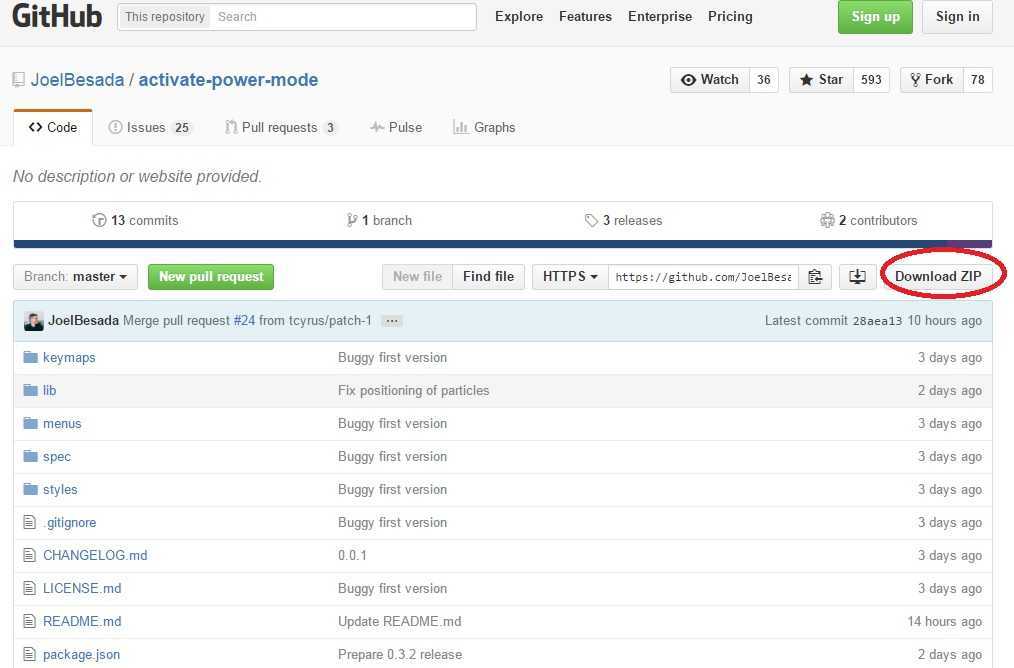
Task: View the 2 contributors link
Action: [x=868, y=221]
